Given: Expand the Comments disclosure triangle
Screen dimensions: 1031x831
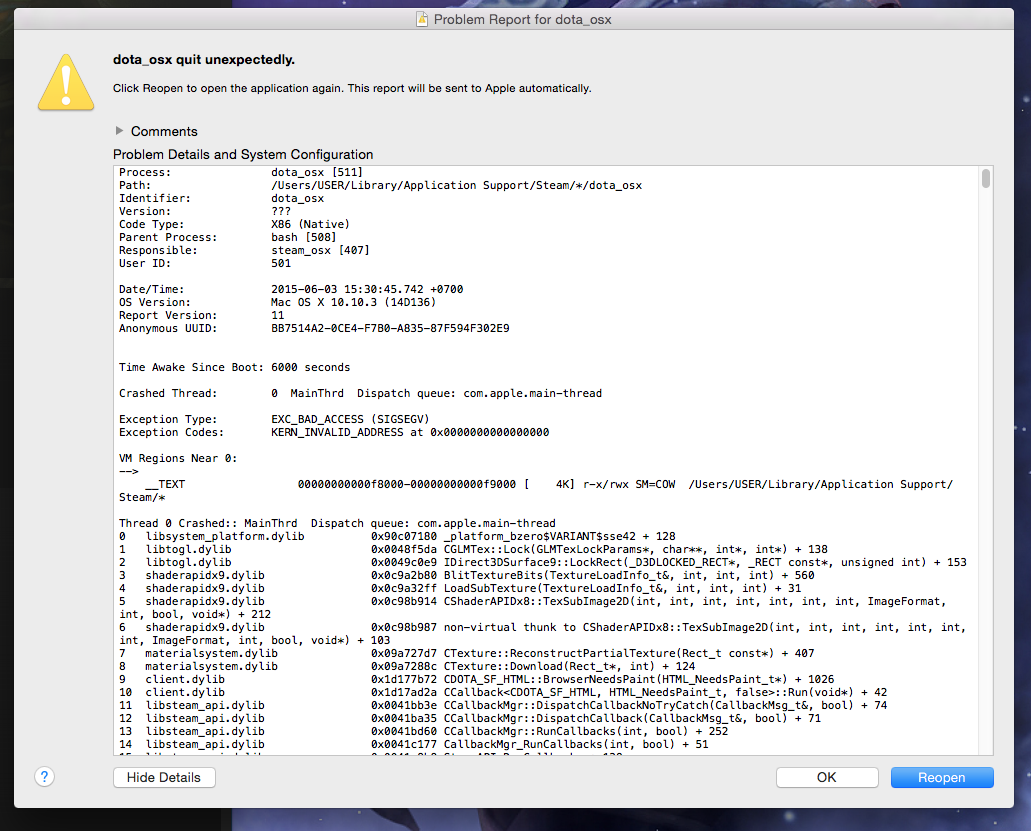Looking at the screenshot, I should (119, 131).
